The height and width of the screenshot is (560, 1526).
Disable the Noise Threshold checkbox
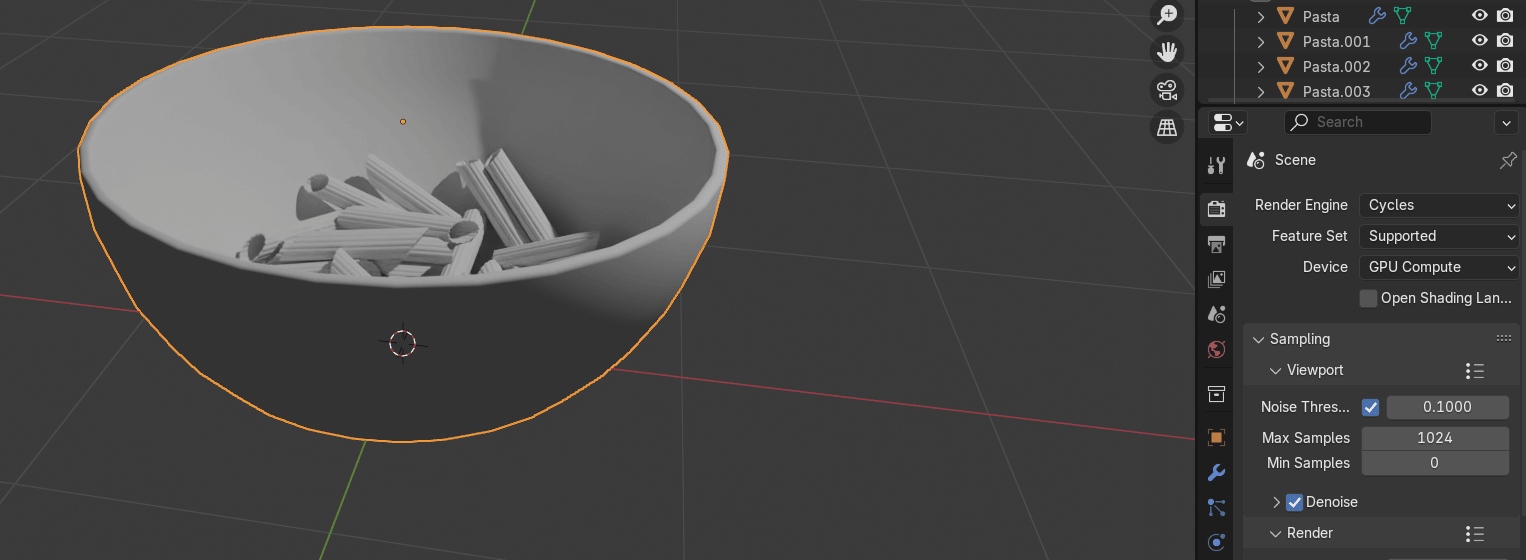click(x=1370, y=408)
